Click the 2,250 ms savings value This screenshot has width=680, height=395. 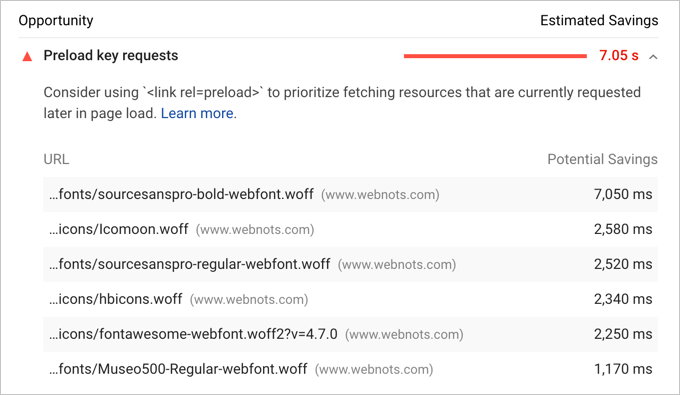623,334
